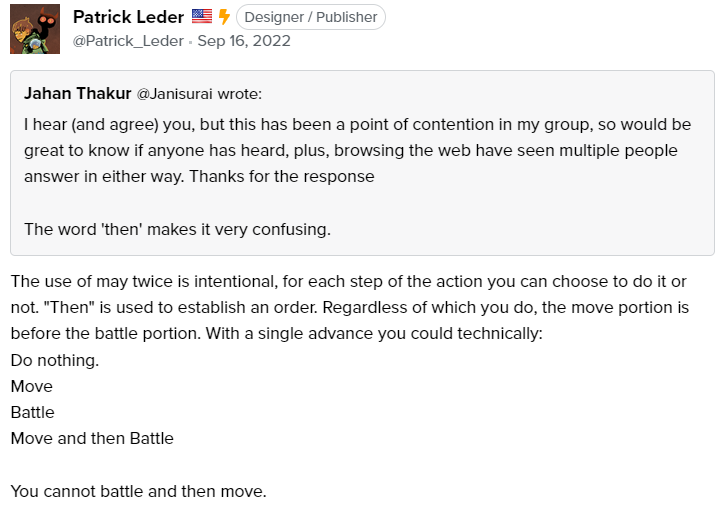This screenshot has width=723, height=514.
Task: Click Jahan Thakur's name in the quote
Action: (77, 94)
